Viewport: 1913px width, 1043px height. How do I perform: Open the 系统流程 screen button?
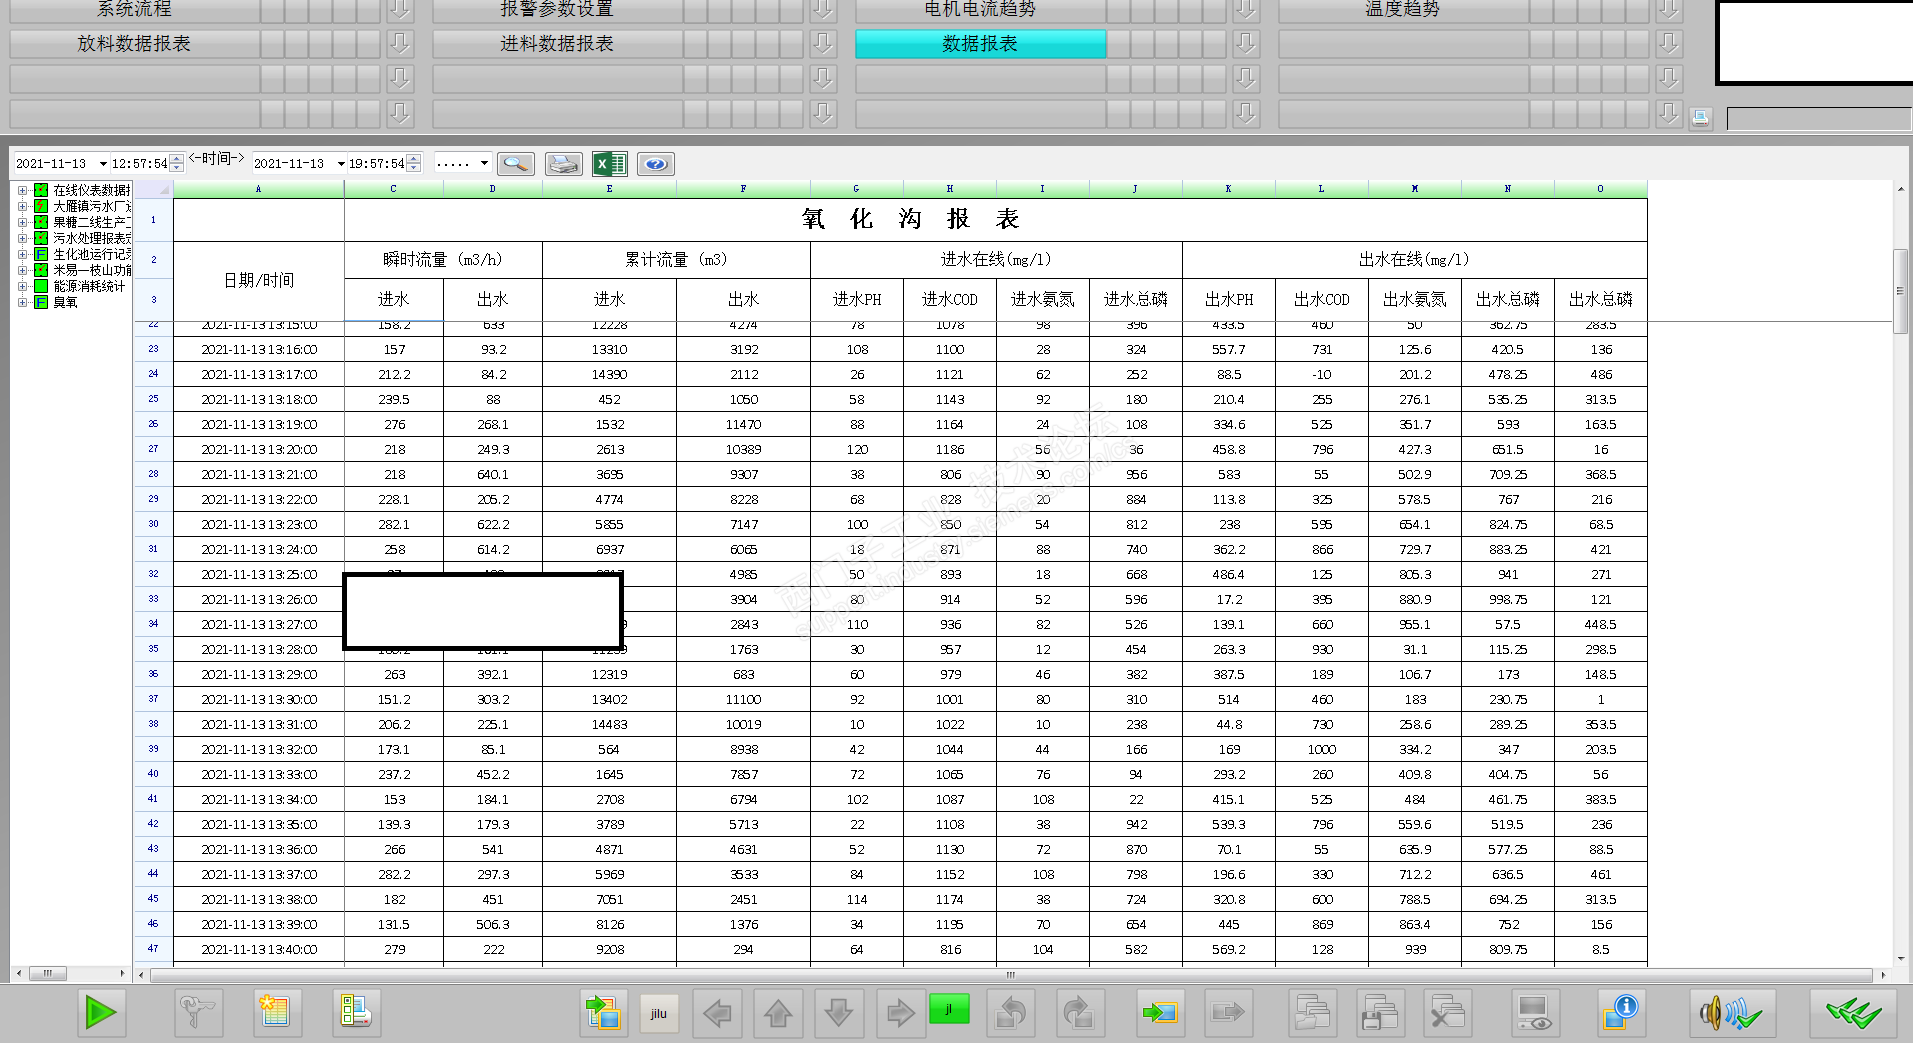click(x=135, y=9)
